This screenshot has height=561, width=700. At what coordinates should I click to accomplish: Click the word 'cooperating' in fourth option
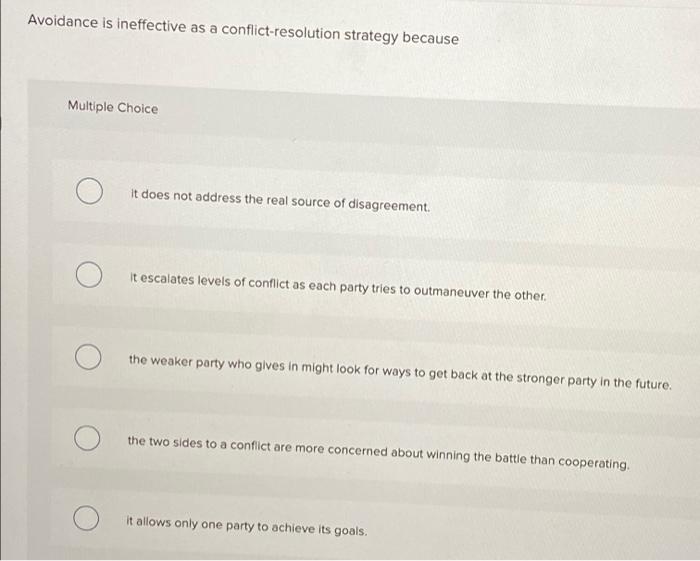594,463
